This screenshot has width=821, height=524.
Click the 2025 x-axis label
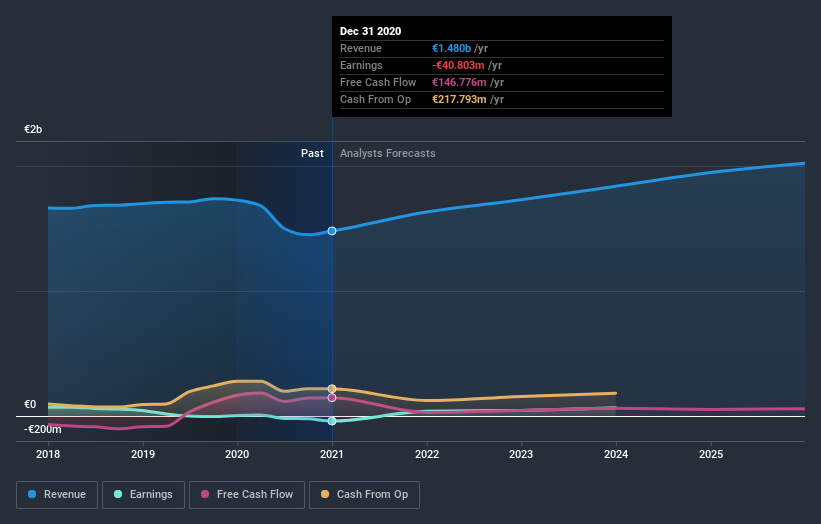[x=711, y=454]
